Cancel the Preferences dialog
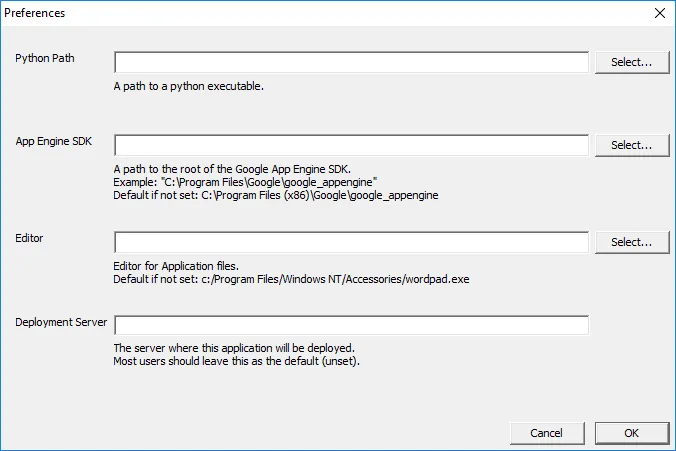The width and height of the screenshot is (676, 451). click(x=546, y=433)
